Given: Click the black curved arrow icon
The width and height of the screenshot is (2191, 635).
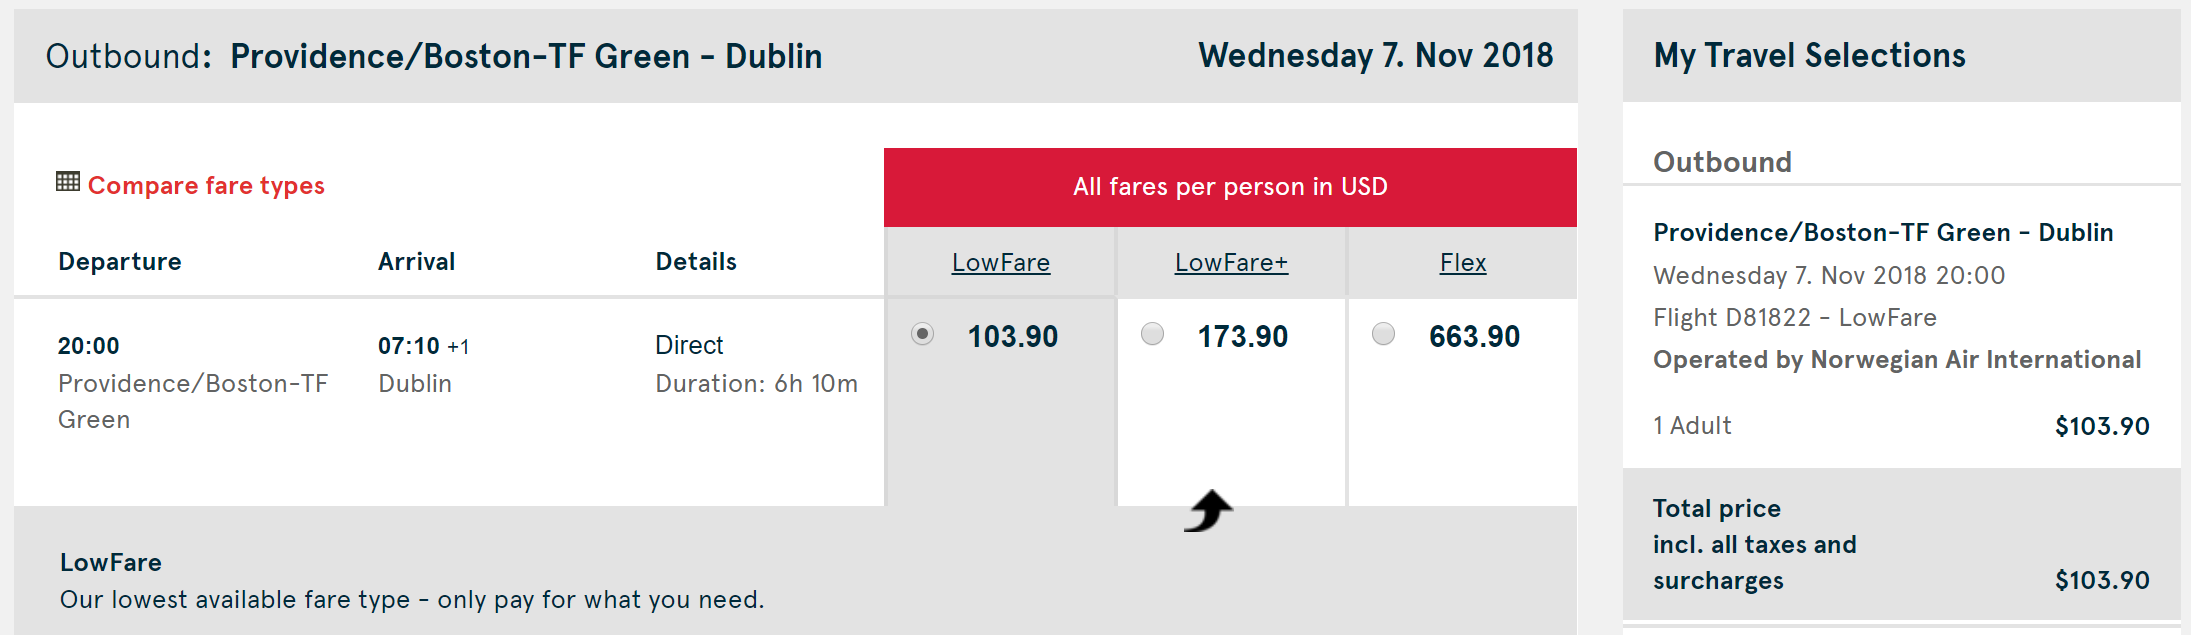Looking at the screenshot, I should click(x=1208, y=511).
